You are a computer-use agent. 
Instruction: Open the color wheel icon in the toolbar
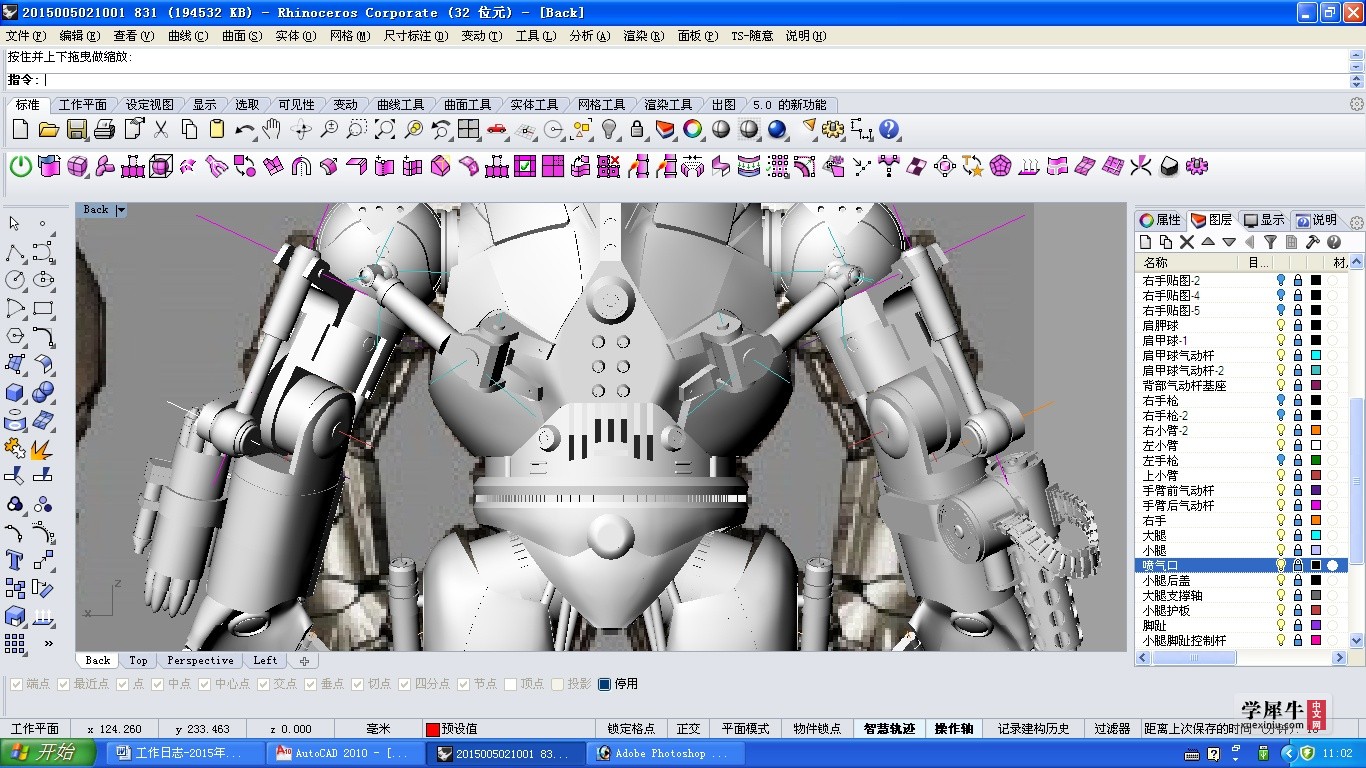[692, 129]
